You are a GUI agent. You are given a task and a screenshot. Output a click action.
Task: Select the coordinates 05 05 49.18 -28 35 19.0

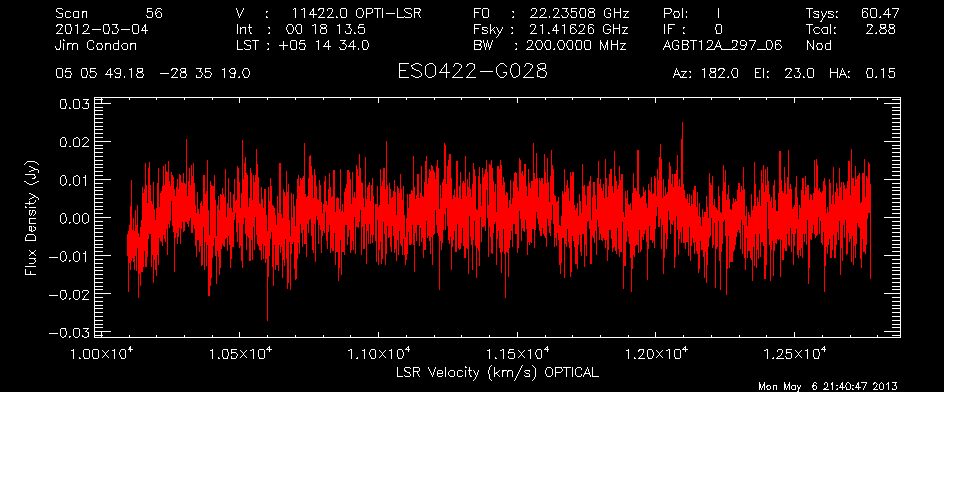(153, 74)
